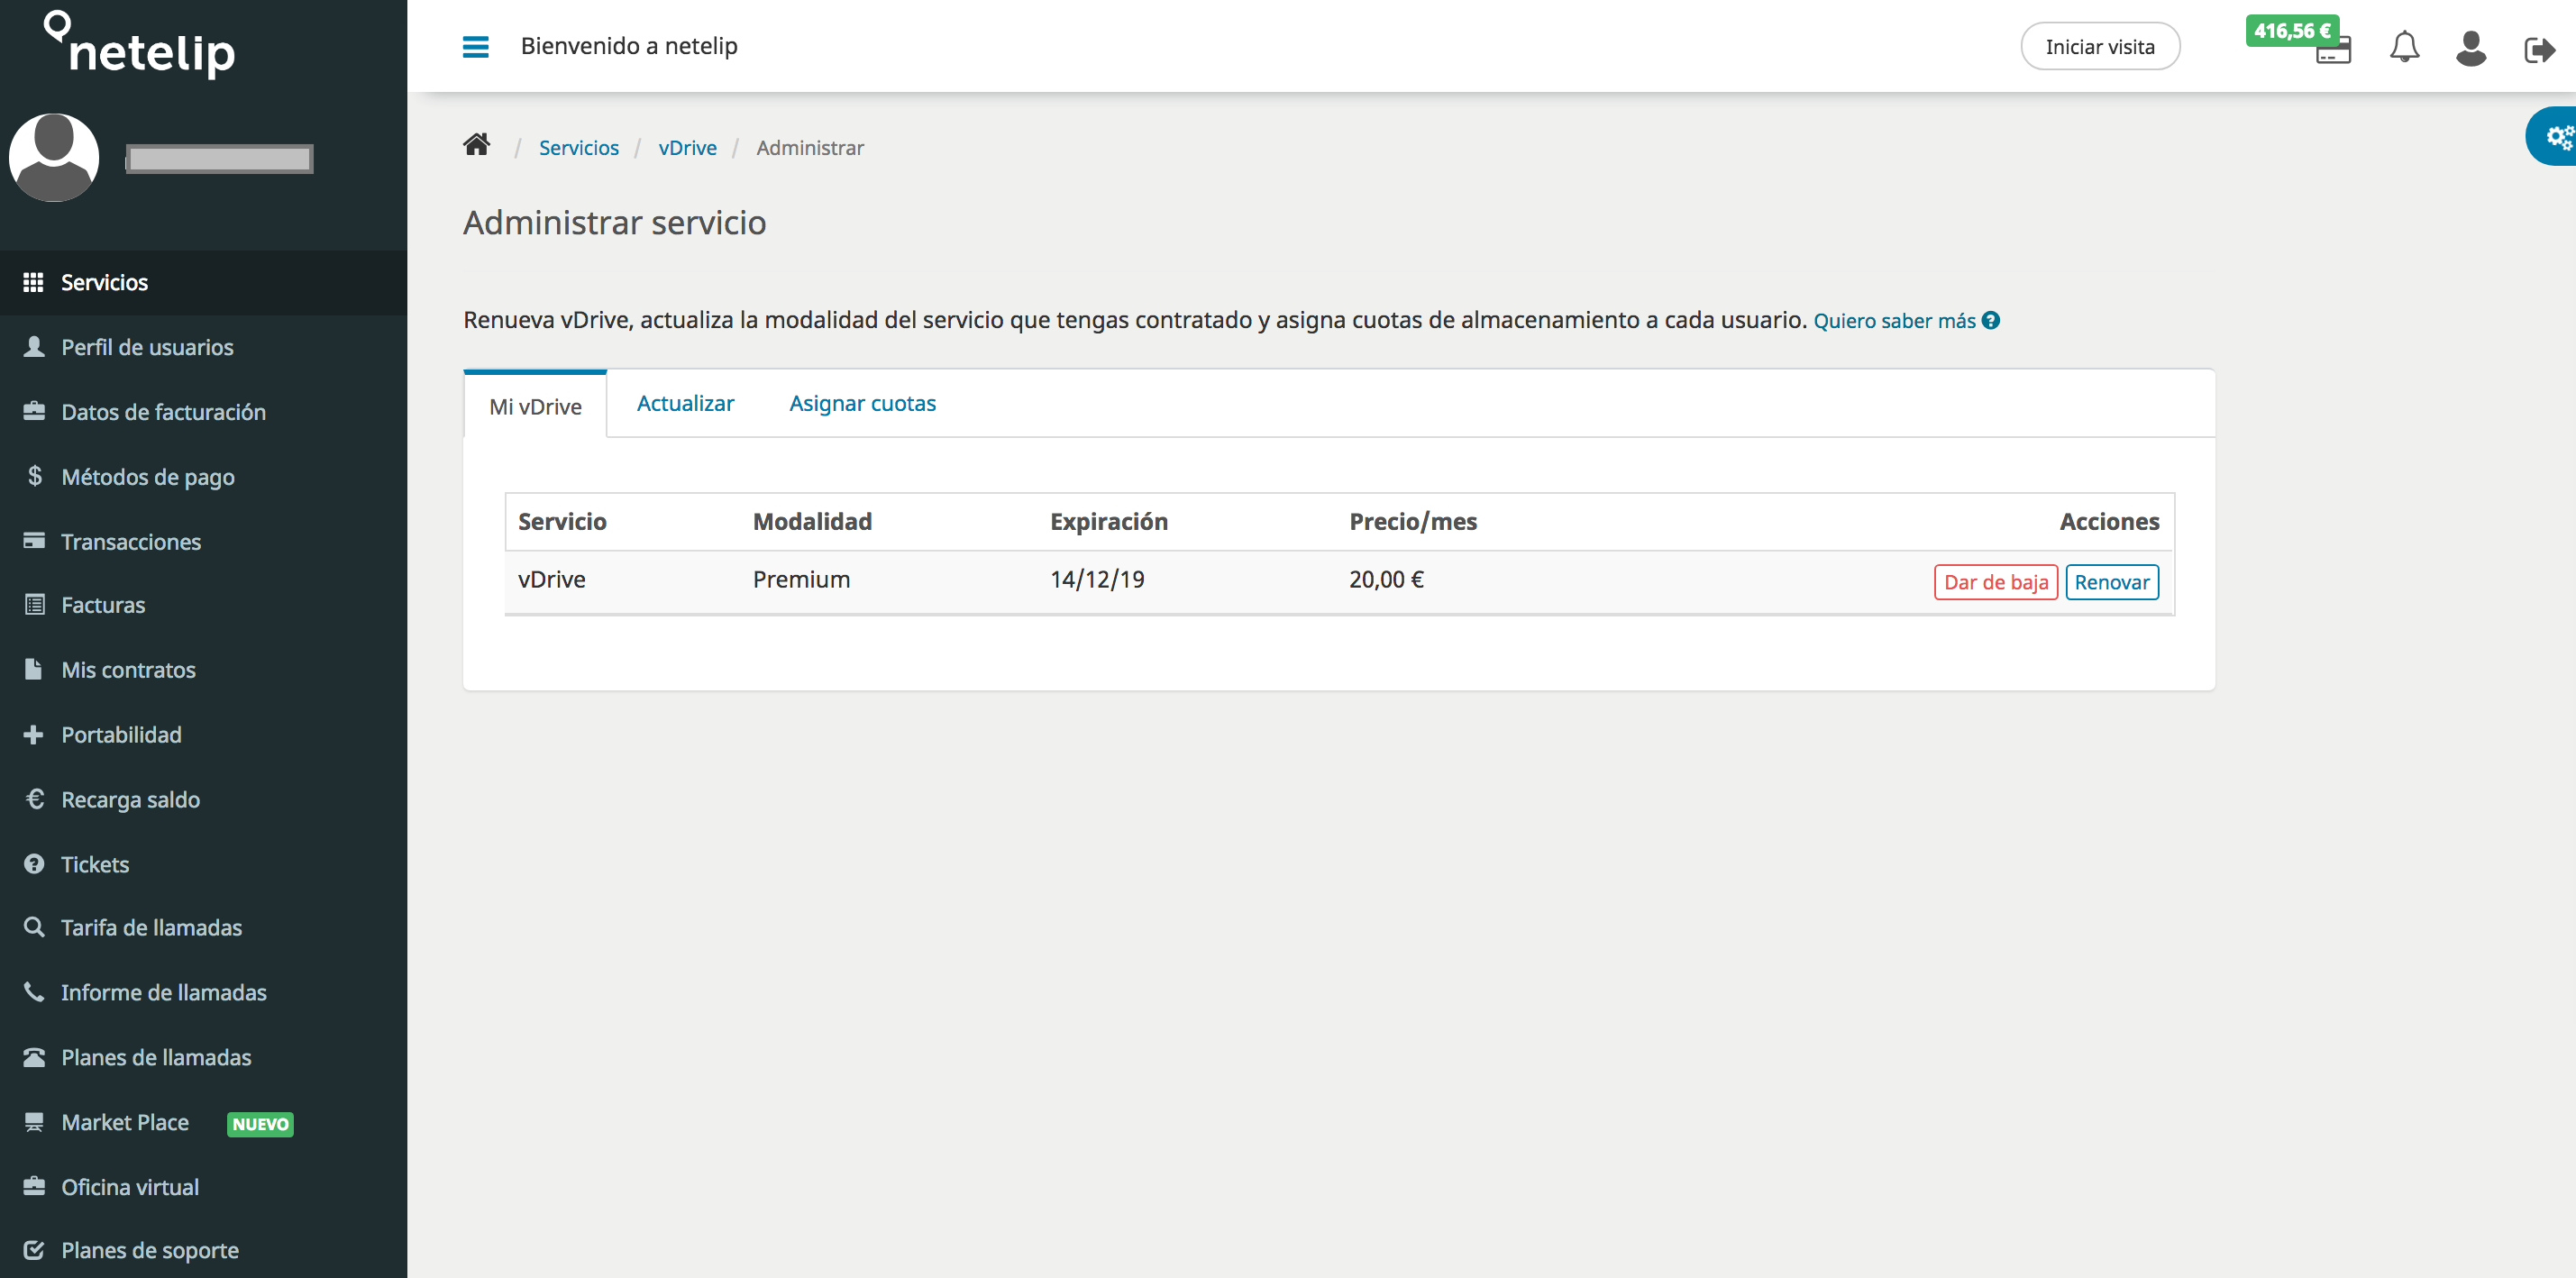Viewport: 2576px width, 1278px height.
Task: Open notifications bell icon
Action: point(2404,46)
